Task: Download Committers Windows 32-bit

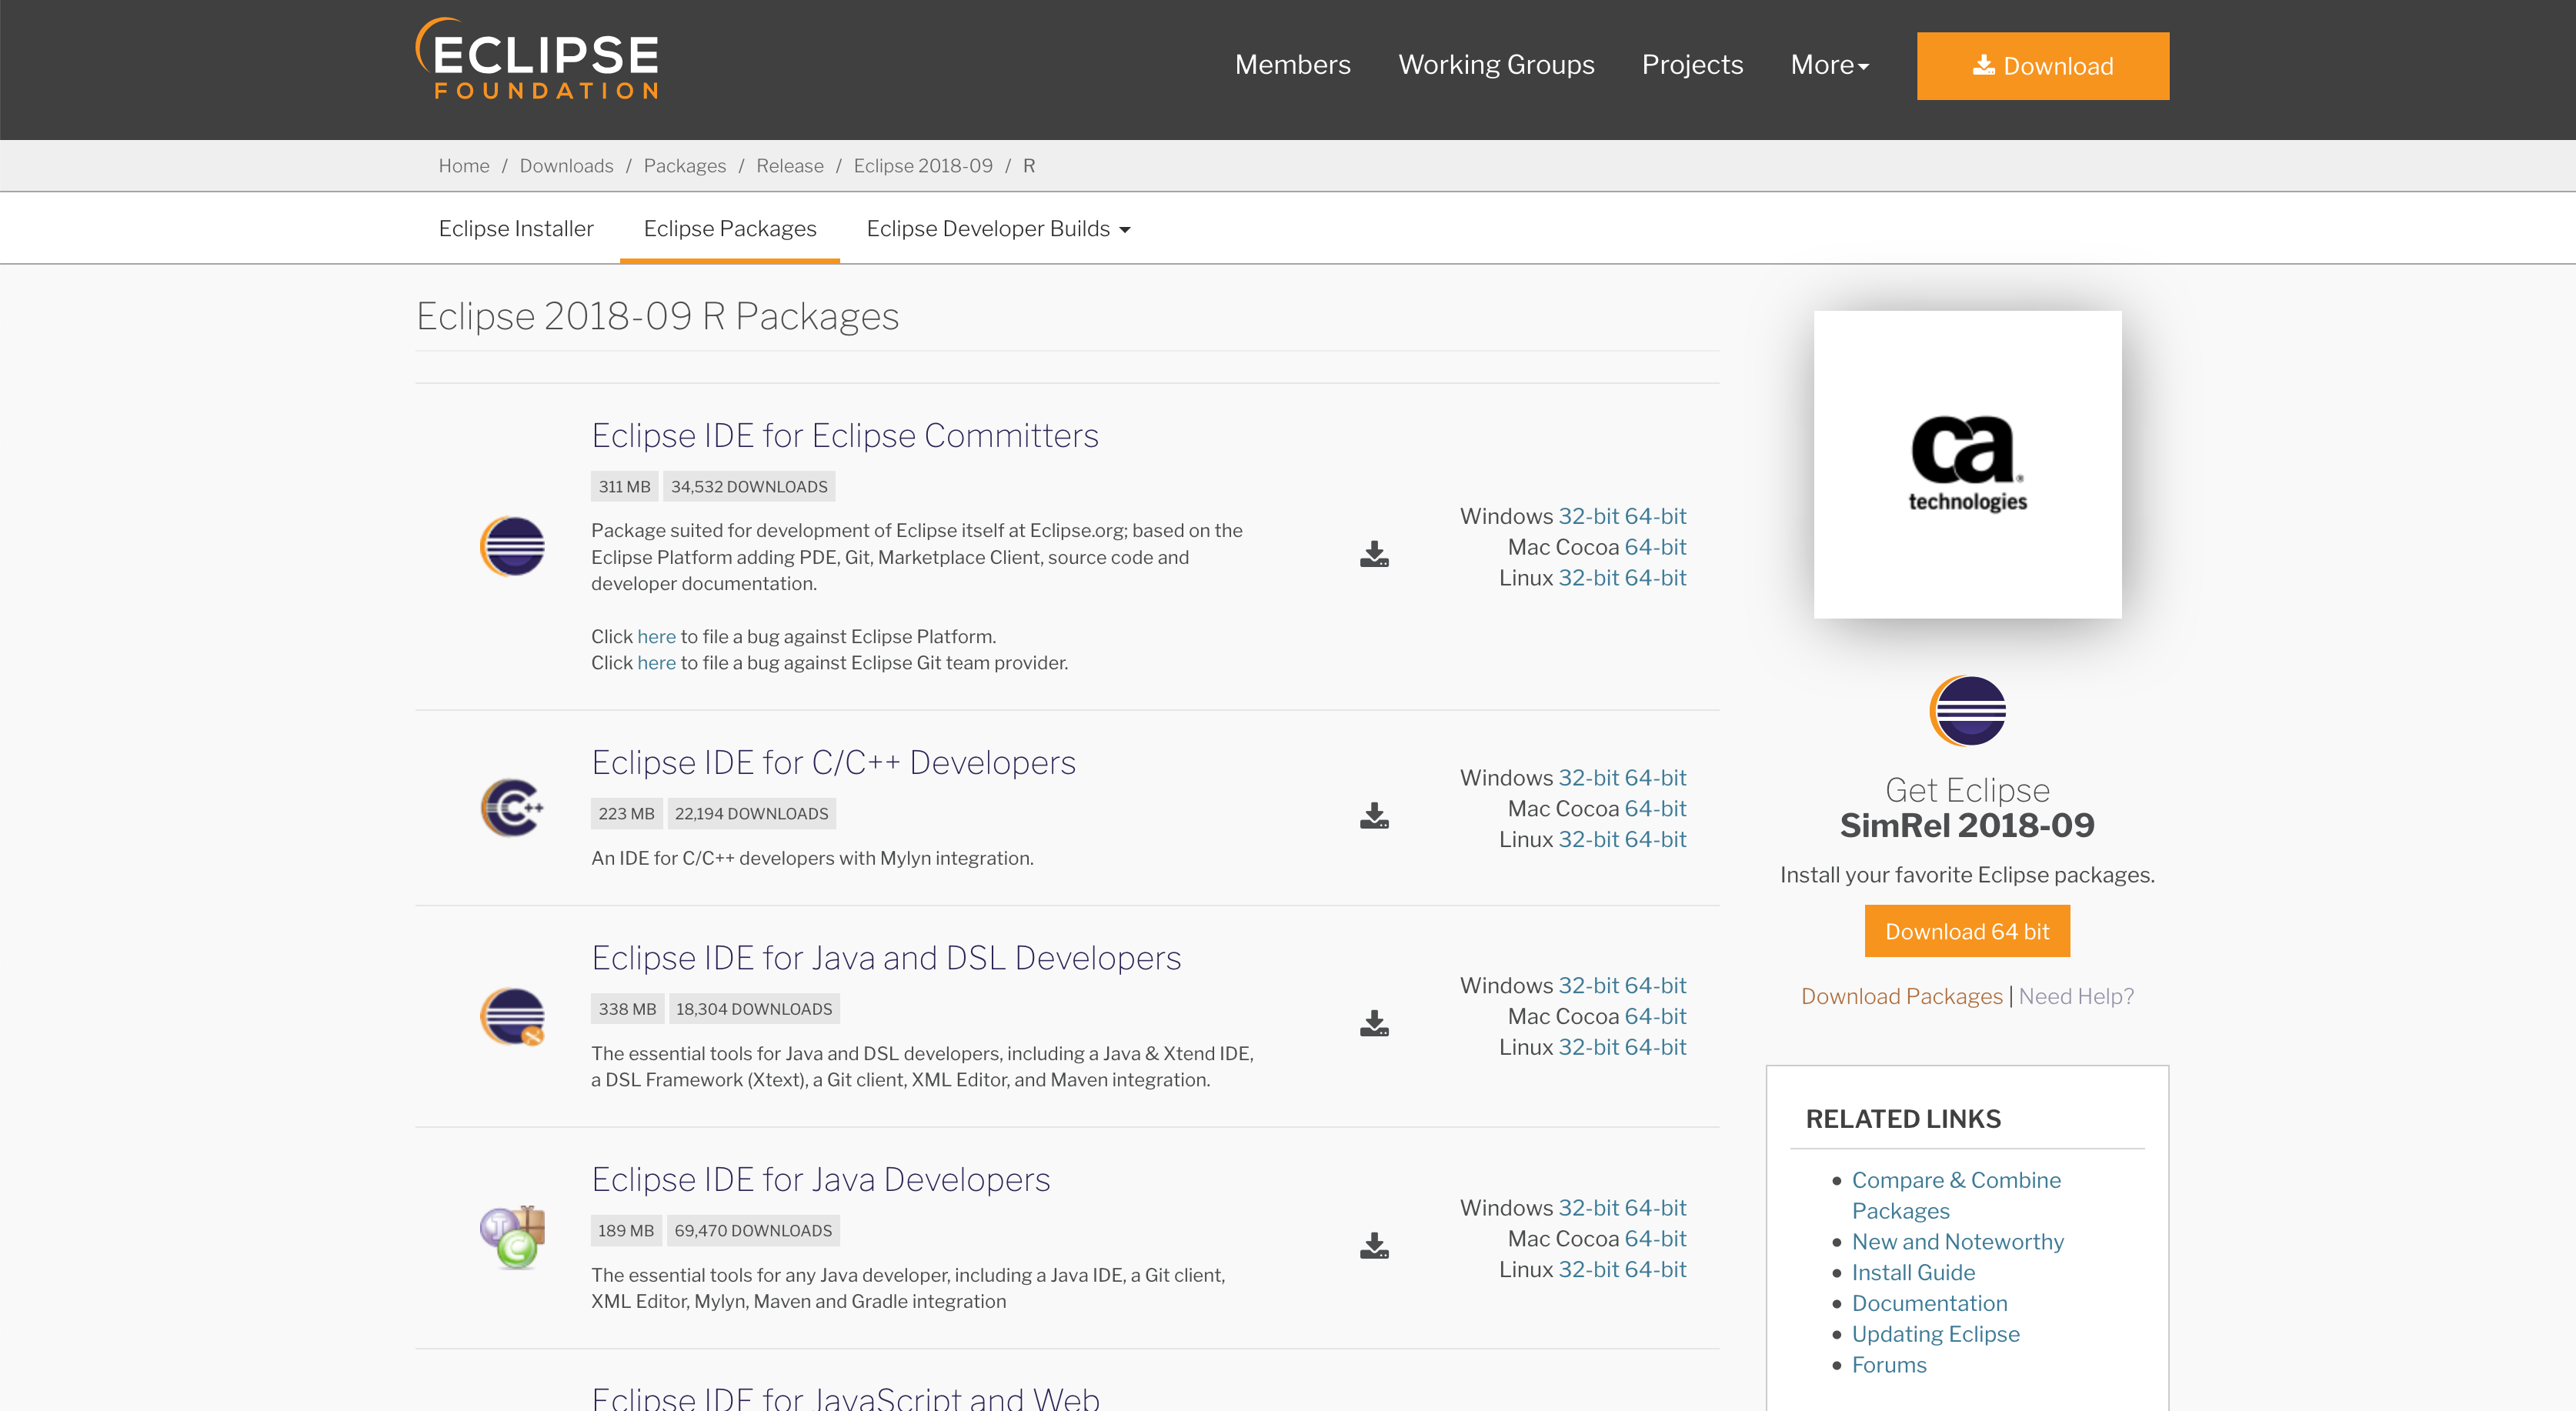Action: click(x=1588, y=517)
